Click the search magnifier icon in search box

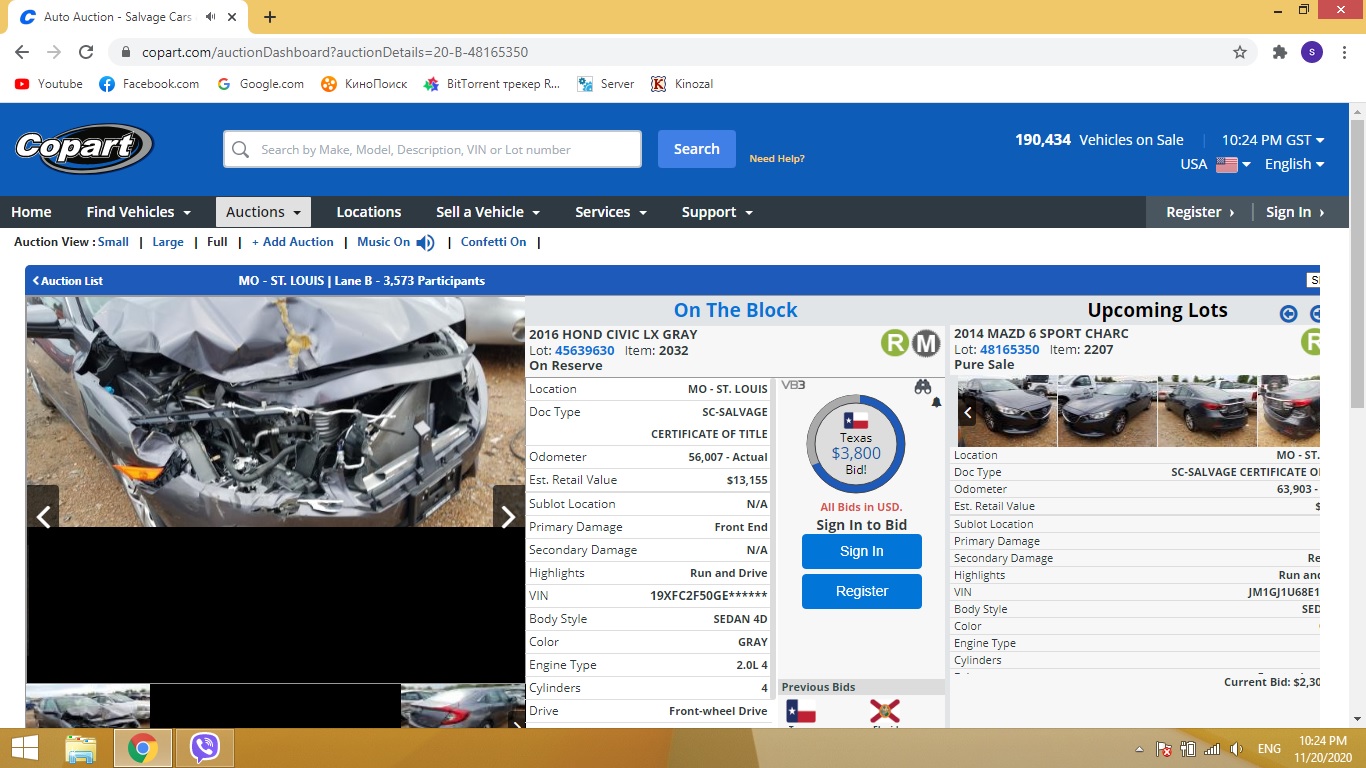(240, 150)
